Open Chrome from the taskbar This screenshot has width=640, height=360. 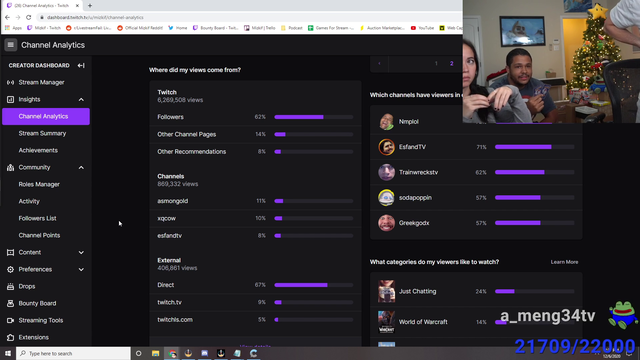(172, 353)
